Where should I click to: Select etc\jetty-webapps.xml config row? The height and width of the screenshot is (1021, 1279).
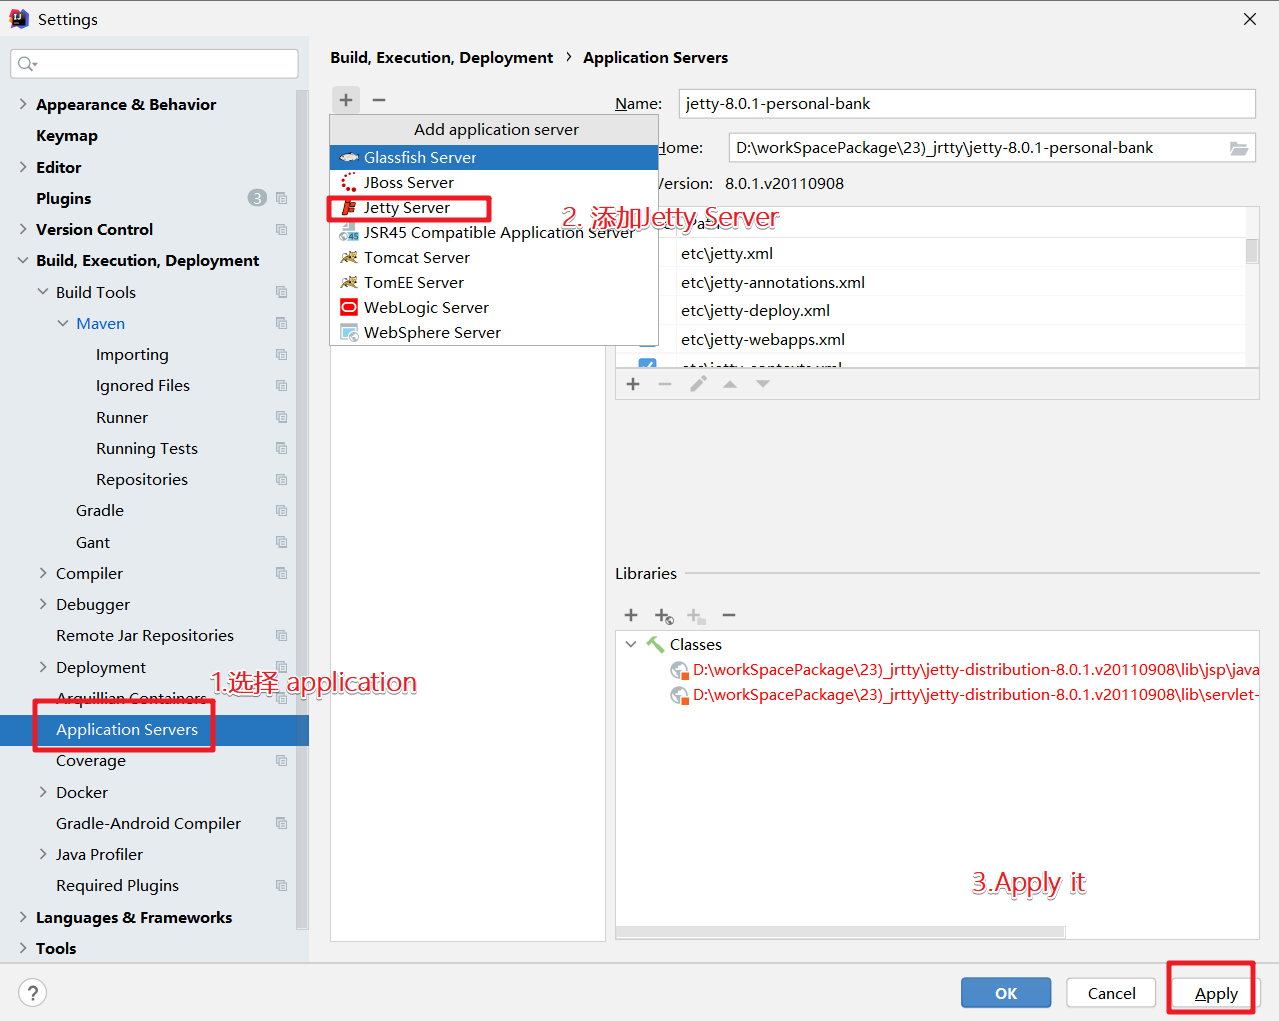930,339
